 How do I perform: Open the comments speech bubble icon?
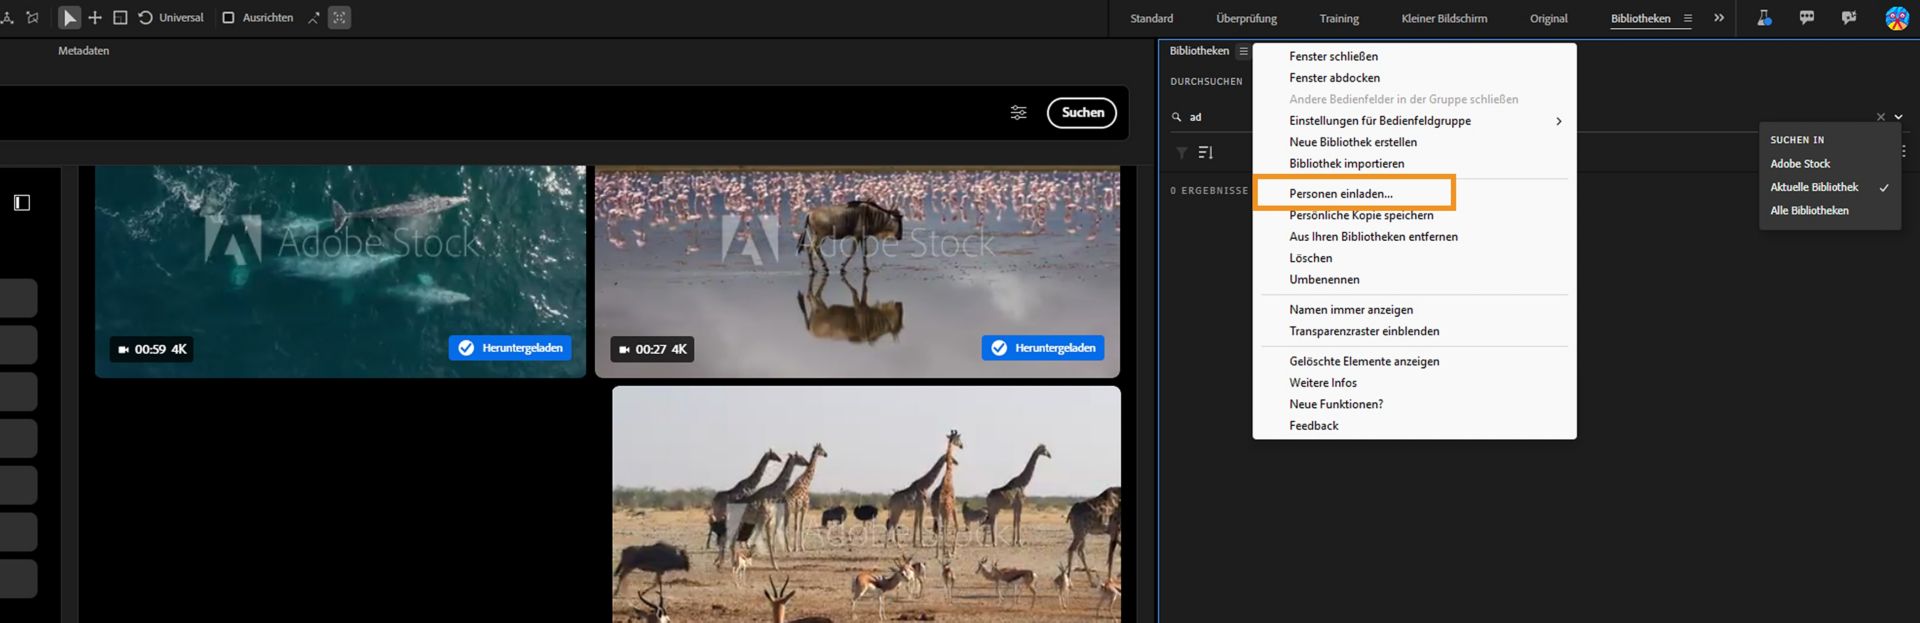click(x=1806, y=18)
